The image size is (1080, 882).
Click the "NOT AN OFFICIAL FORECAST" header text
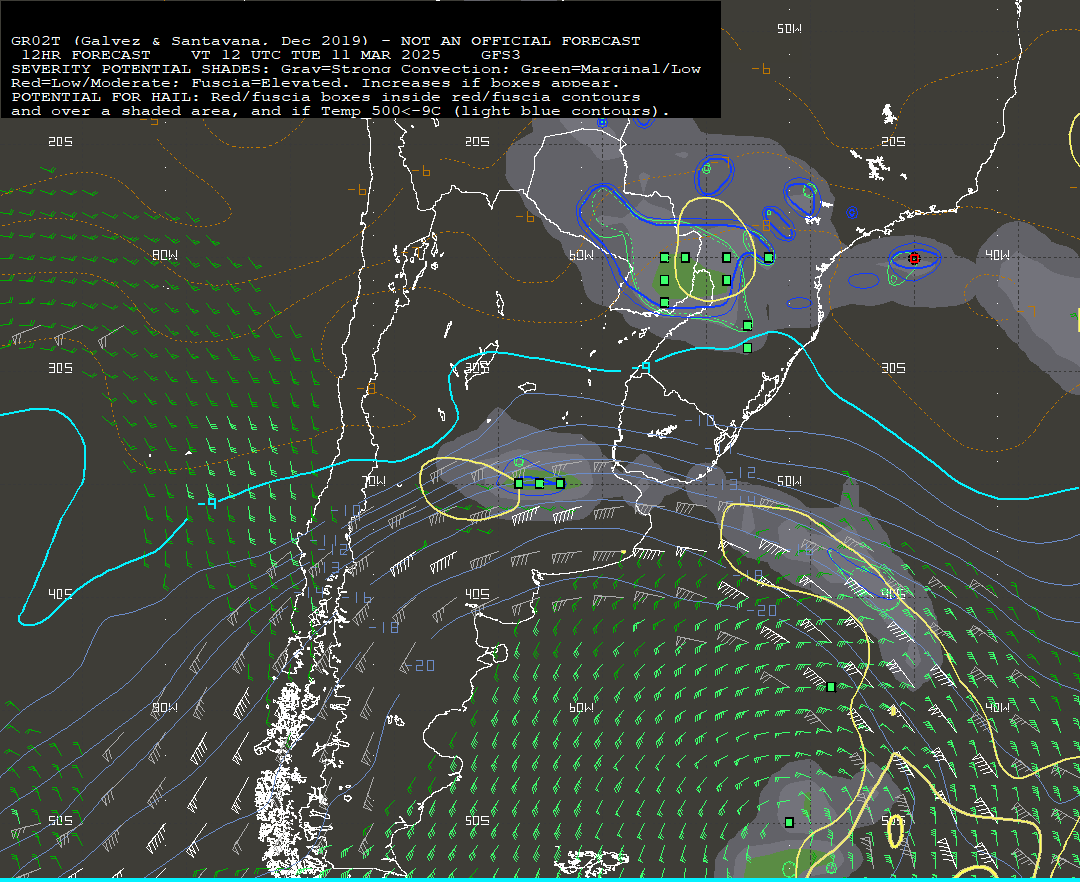point(520,41)
